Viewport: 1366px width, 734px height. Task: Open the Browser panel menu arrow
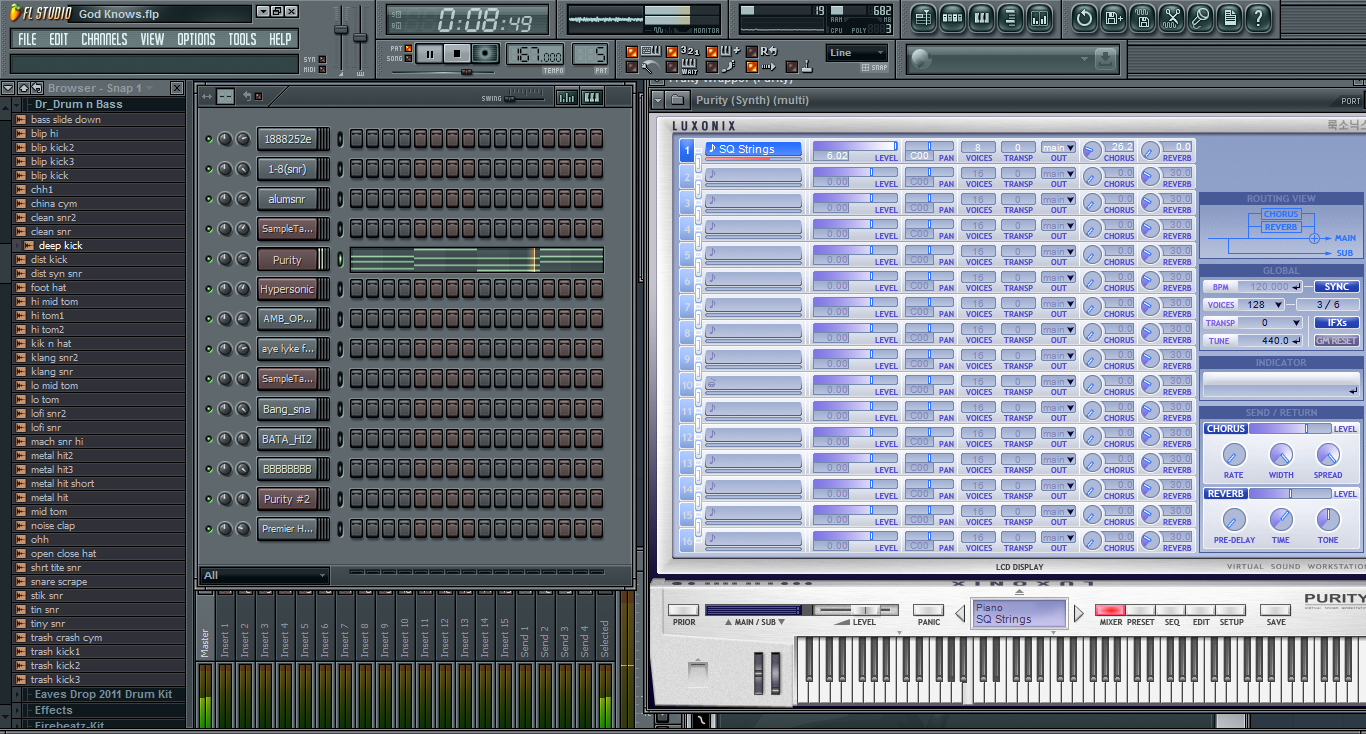[8, 88]
